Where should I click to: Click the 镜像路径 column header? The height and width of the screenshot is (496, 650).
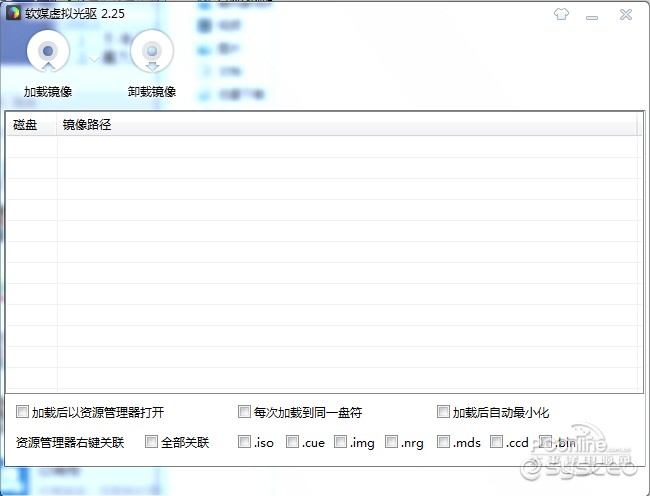point(347,124)
